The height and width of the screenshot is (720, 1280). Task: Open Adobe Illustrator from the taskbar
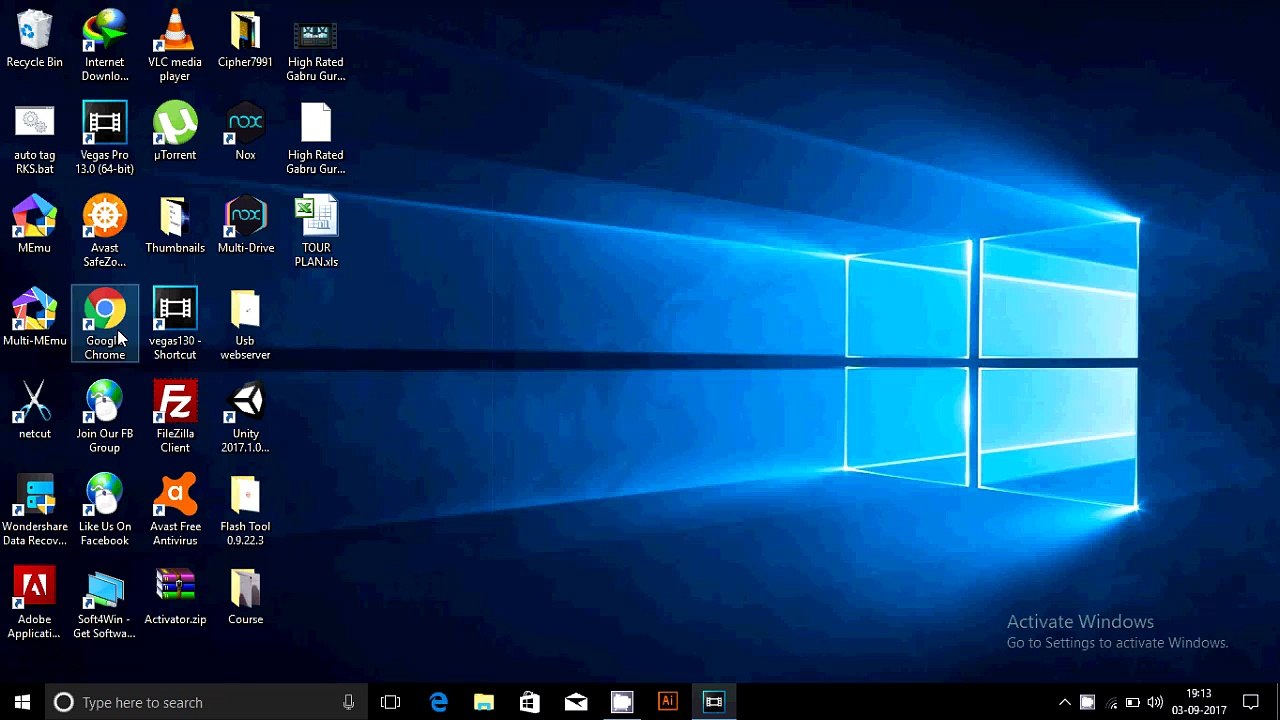pos(668,702)
